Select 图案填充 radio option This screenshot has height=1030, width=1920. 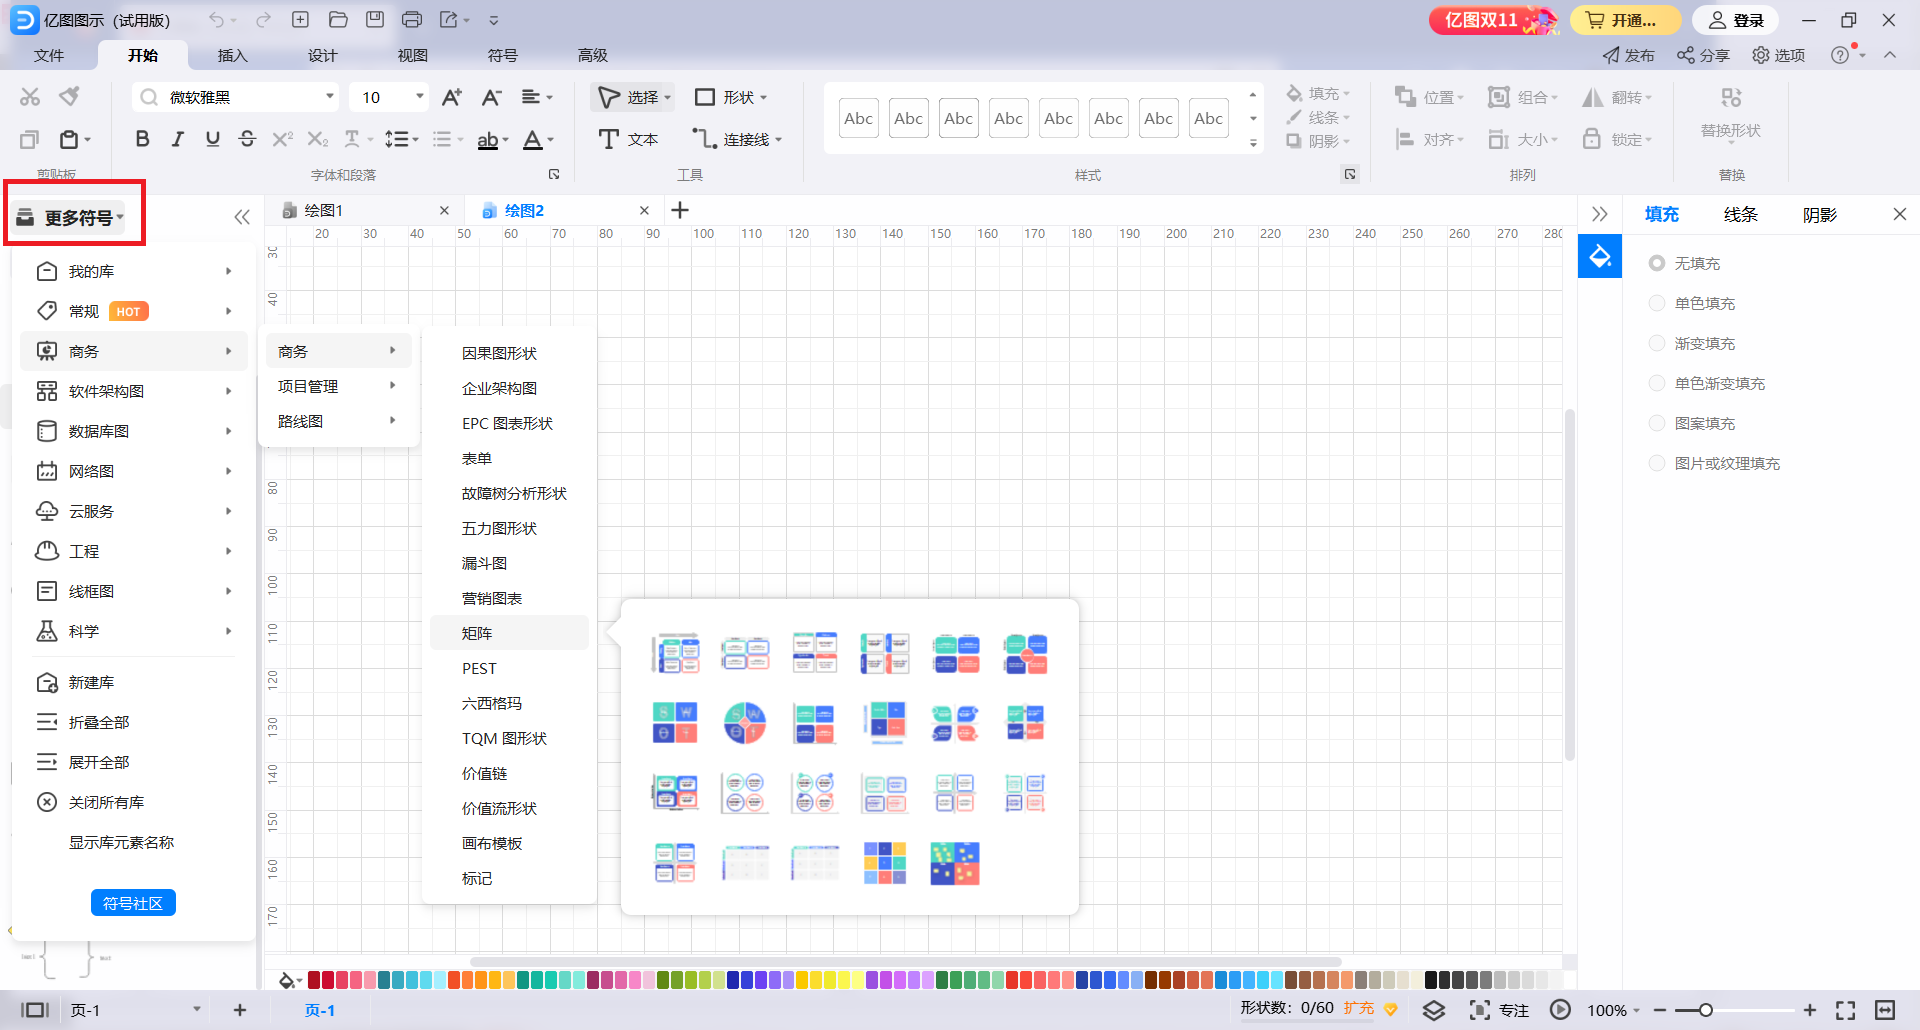[1657, 423]
